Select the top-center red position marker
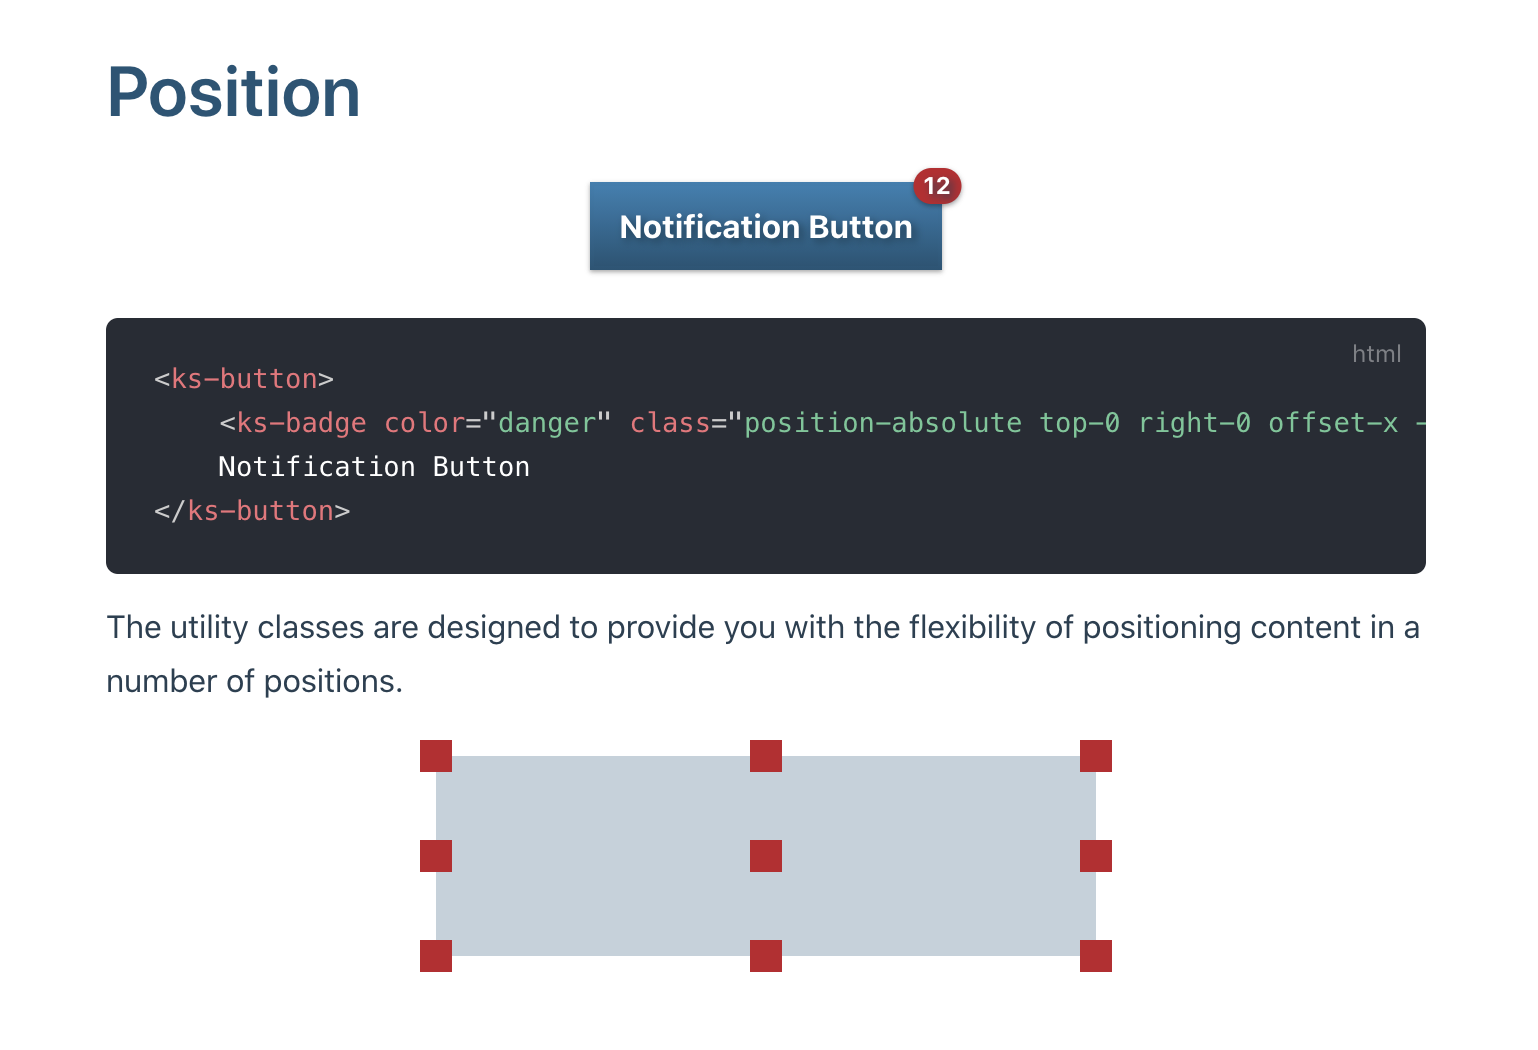1538x1050 pixels. coord(766,755)
